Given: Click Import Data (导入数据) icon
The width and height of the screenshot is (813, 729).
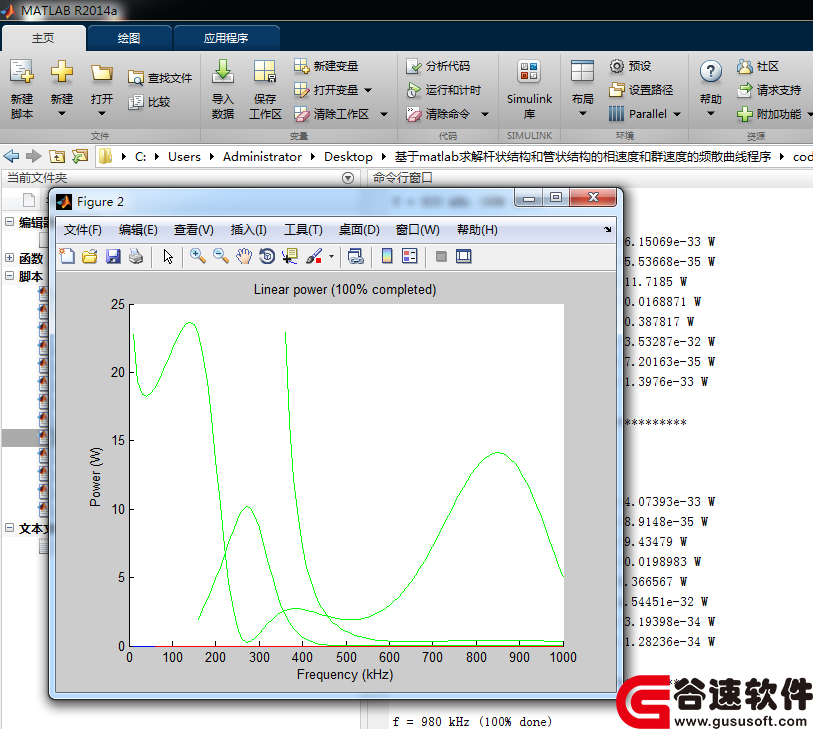Looking at the screenshot, I should click(x=223, y=72).
